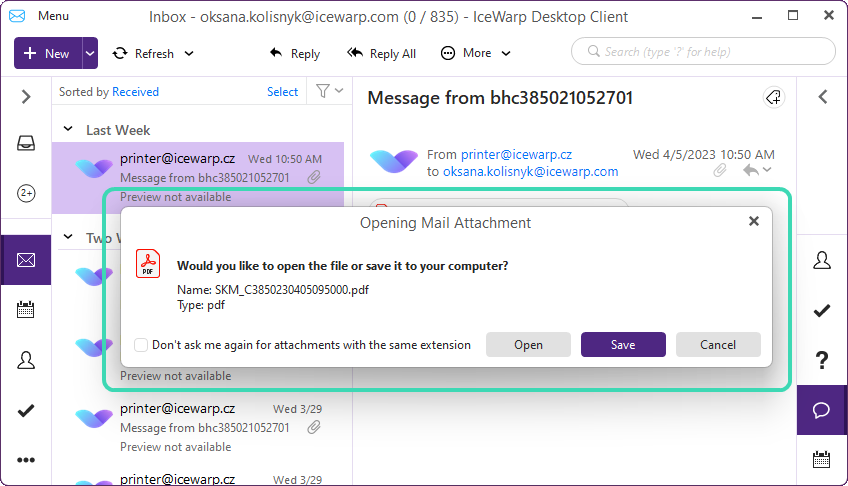This screenshot has width=848, height=486.
Task: Collapse the right sidebar arrow
Action: pos(823,97)
